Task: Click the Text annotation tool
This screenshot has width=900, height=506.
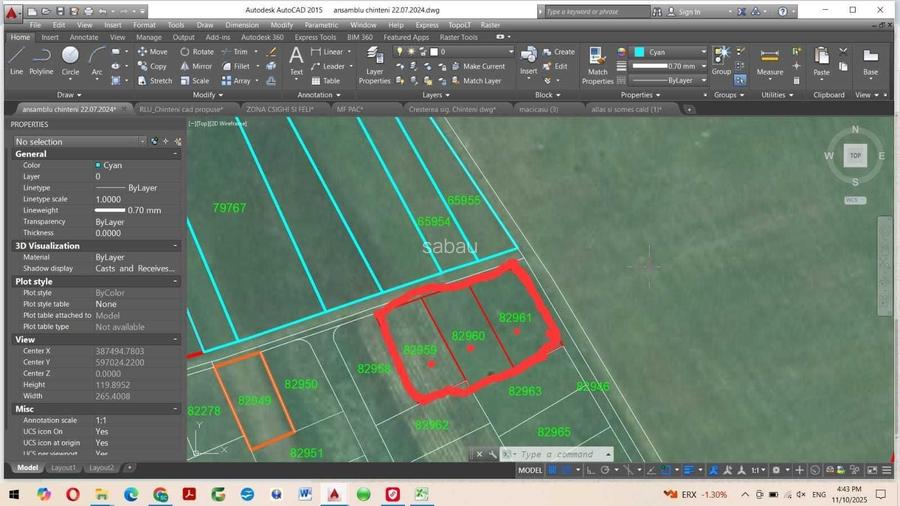Action: click(x=296, y=59)
